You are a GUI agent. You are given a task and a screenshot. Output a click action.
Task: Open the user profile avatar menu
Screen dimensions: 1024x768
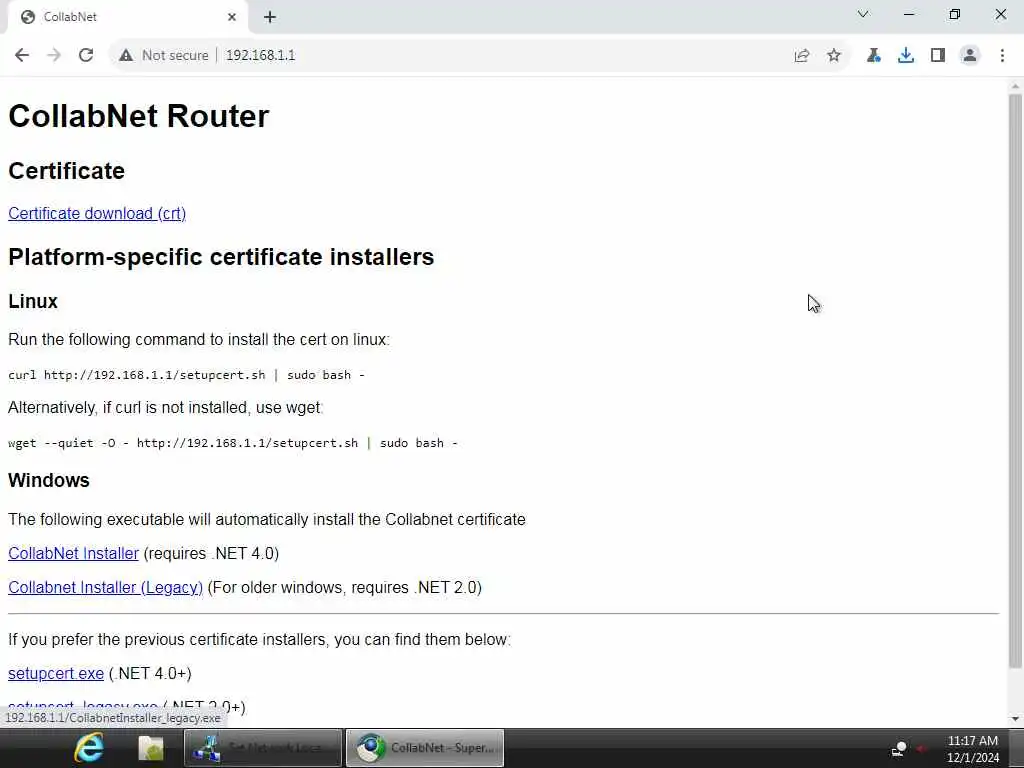pos(970,56)
